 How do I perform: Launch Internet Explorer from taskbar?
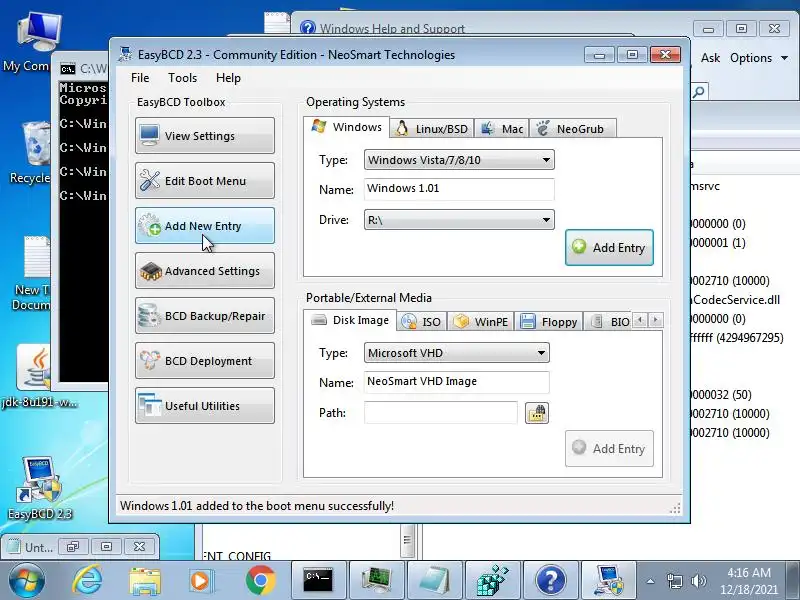click(x=87, y=581)
